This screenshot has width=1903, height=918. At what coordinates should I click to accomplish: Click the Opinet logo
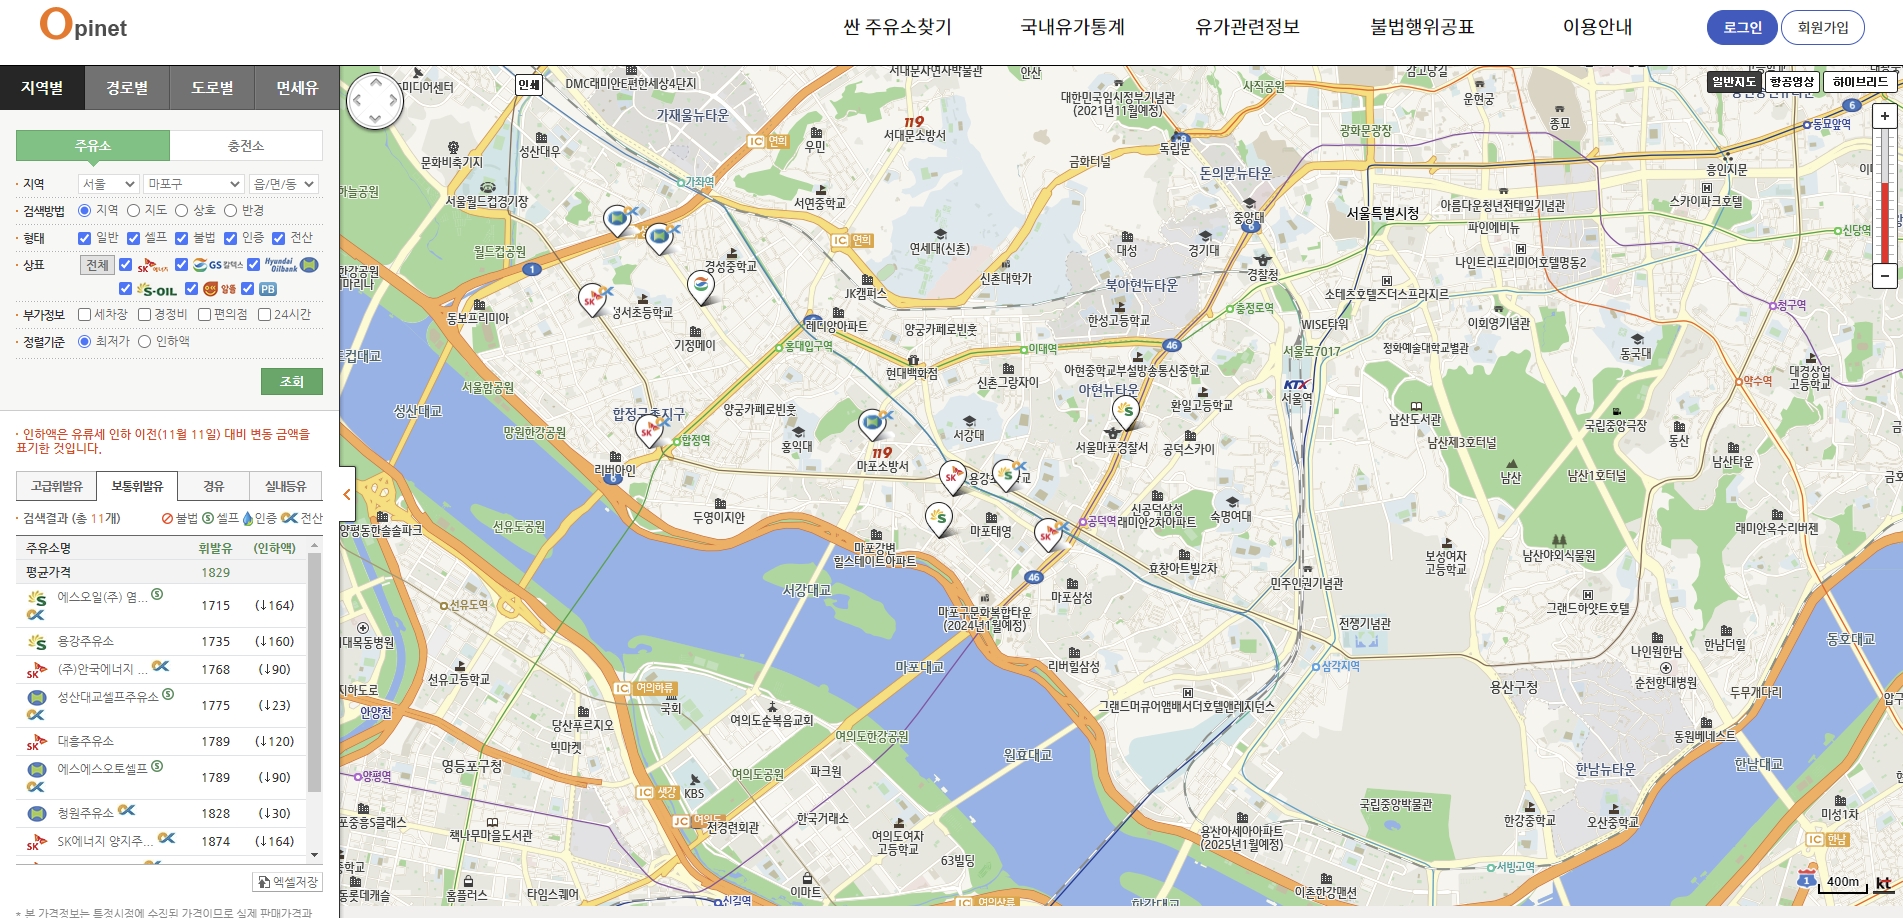(84, 24)
